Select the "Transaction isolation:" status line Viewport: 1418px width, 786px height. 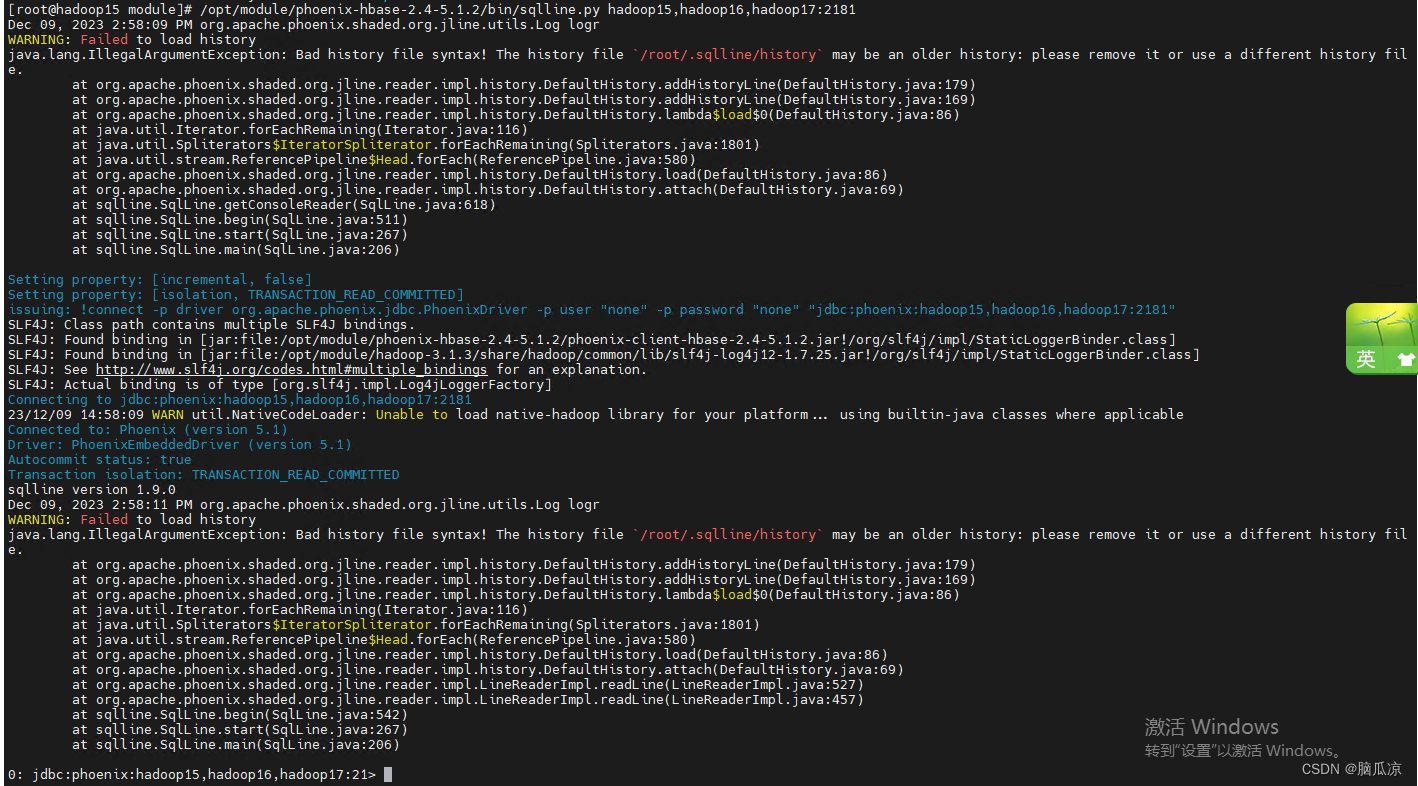coord(203,474)
